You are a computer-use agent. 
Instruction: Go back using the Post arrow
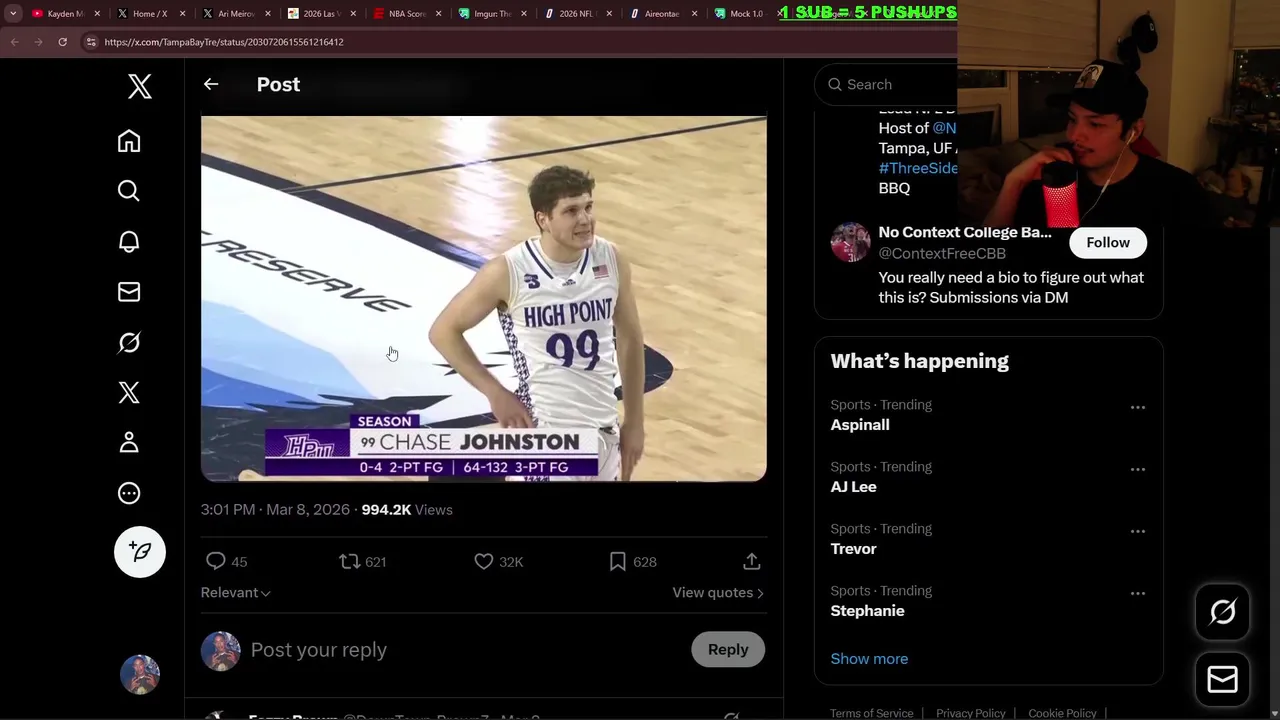(x=211, y=85)
